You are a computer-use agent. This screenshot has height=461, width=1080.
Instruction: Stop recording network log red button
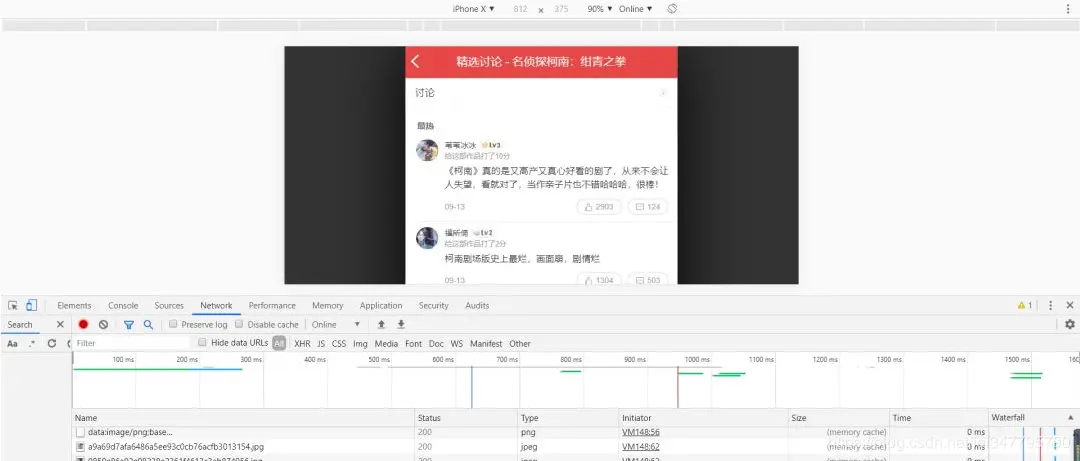tap(83, 325)
